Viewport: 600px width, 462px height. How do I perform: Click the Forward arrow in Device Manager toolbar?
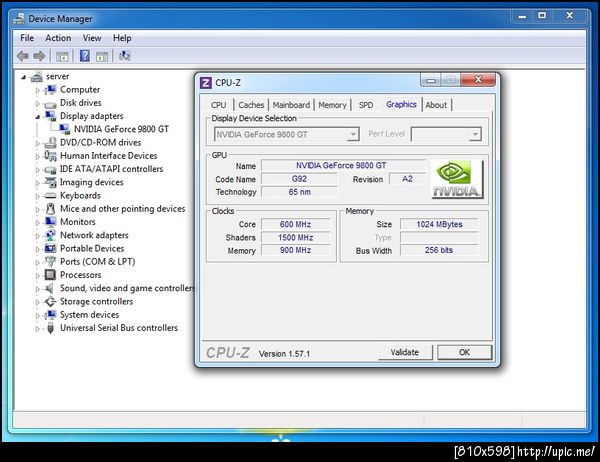pos(39,56)
